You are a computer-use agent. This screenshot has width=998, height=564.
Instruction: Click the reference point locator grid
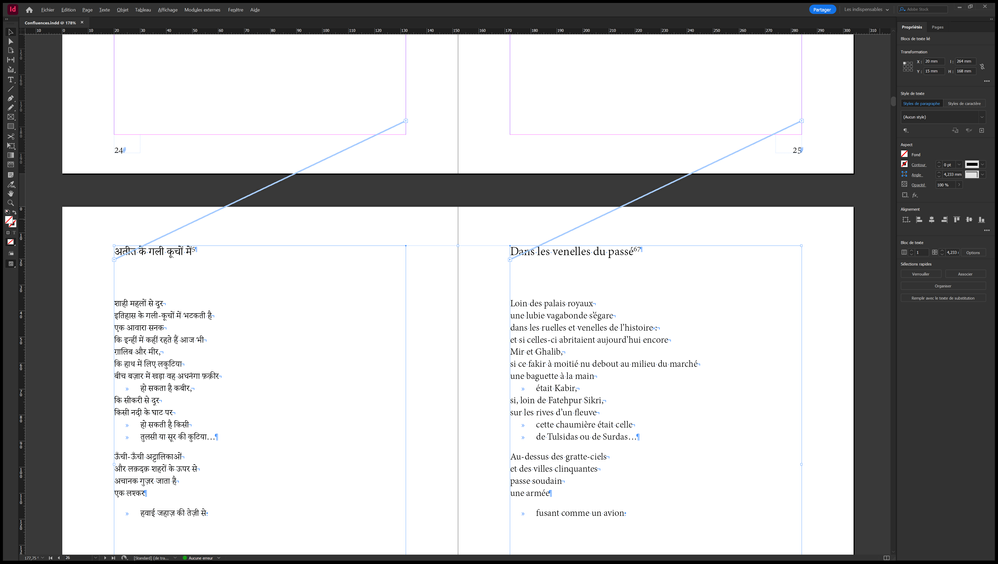coord(908,66)
